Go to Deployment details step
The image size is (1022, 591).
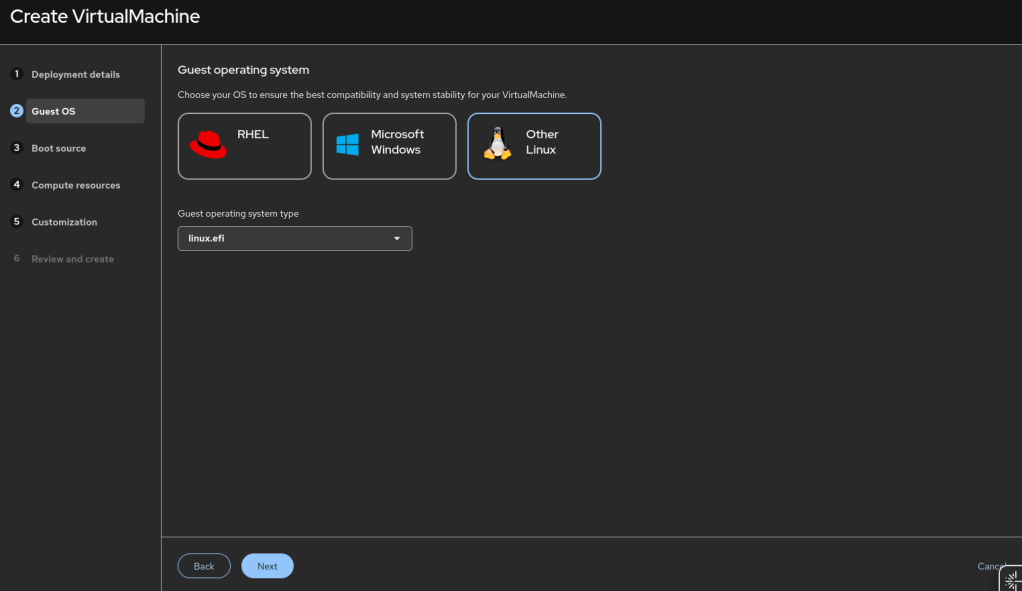76,74
